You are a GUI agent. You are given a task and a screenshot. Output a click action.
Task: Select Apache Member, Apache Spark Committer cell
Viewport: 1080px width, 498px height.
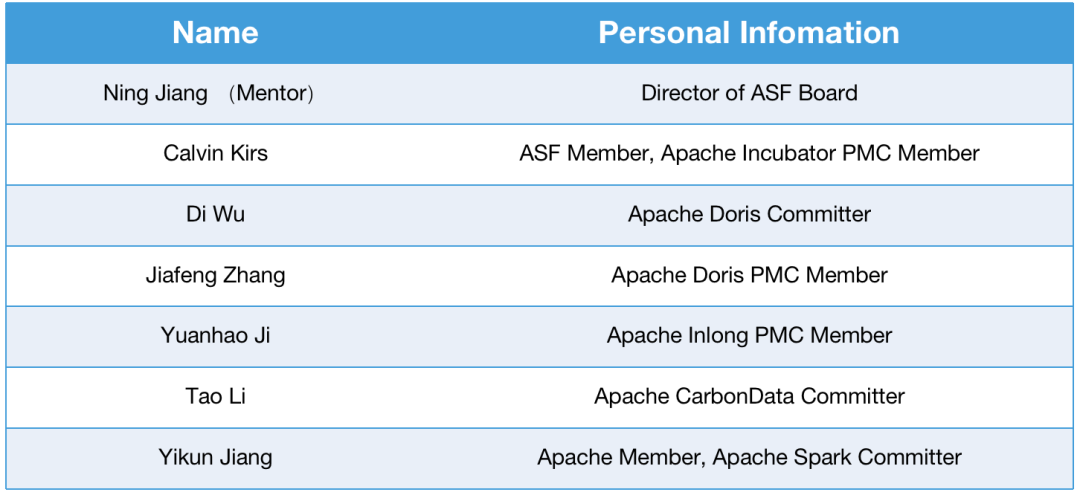[749, 457]
